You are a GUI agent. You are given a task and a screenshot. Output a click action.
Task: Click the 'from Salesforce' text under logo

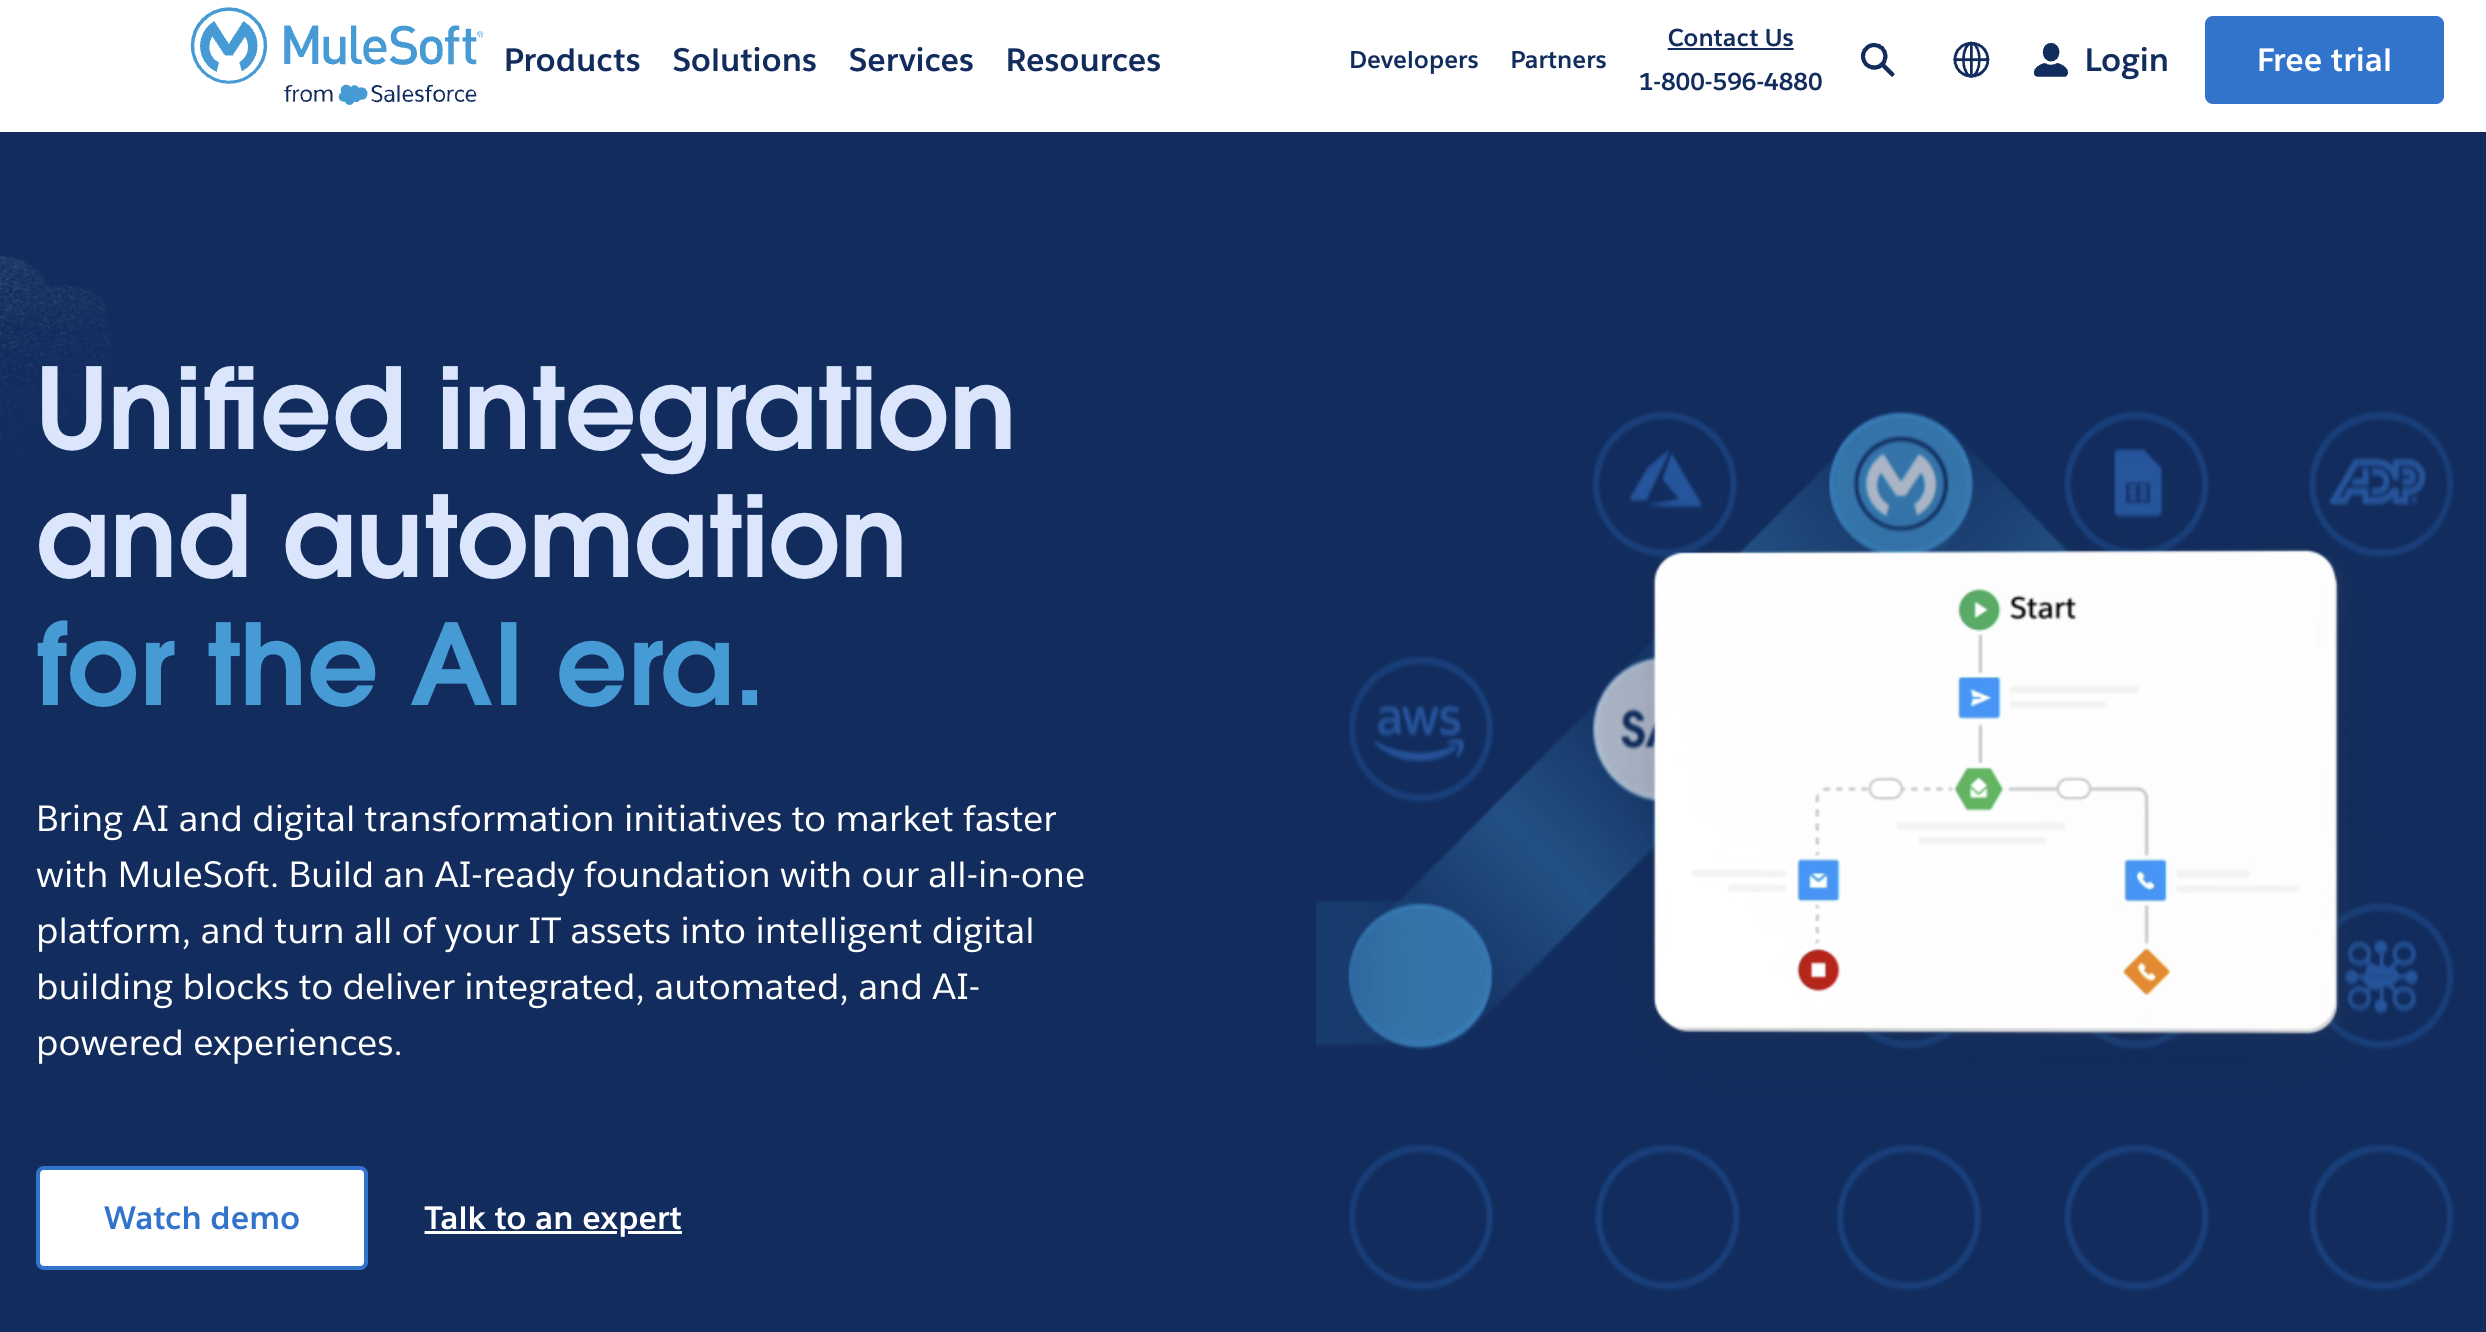(380, 94)
